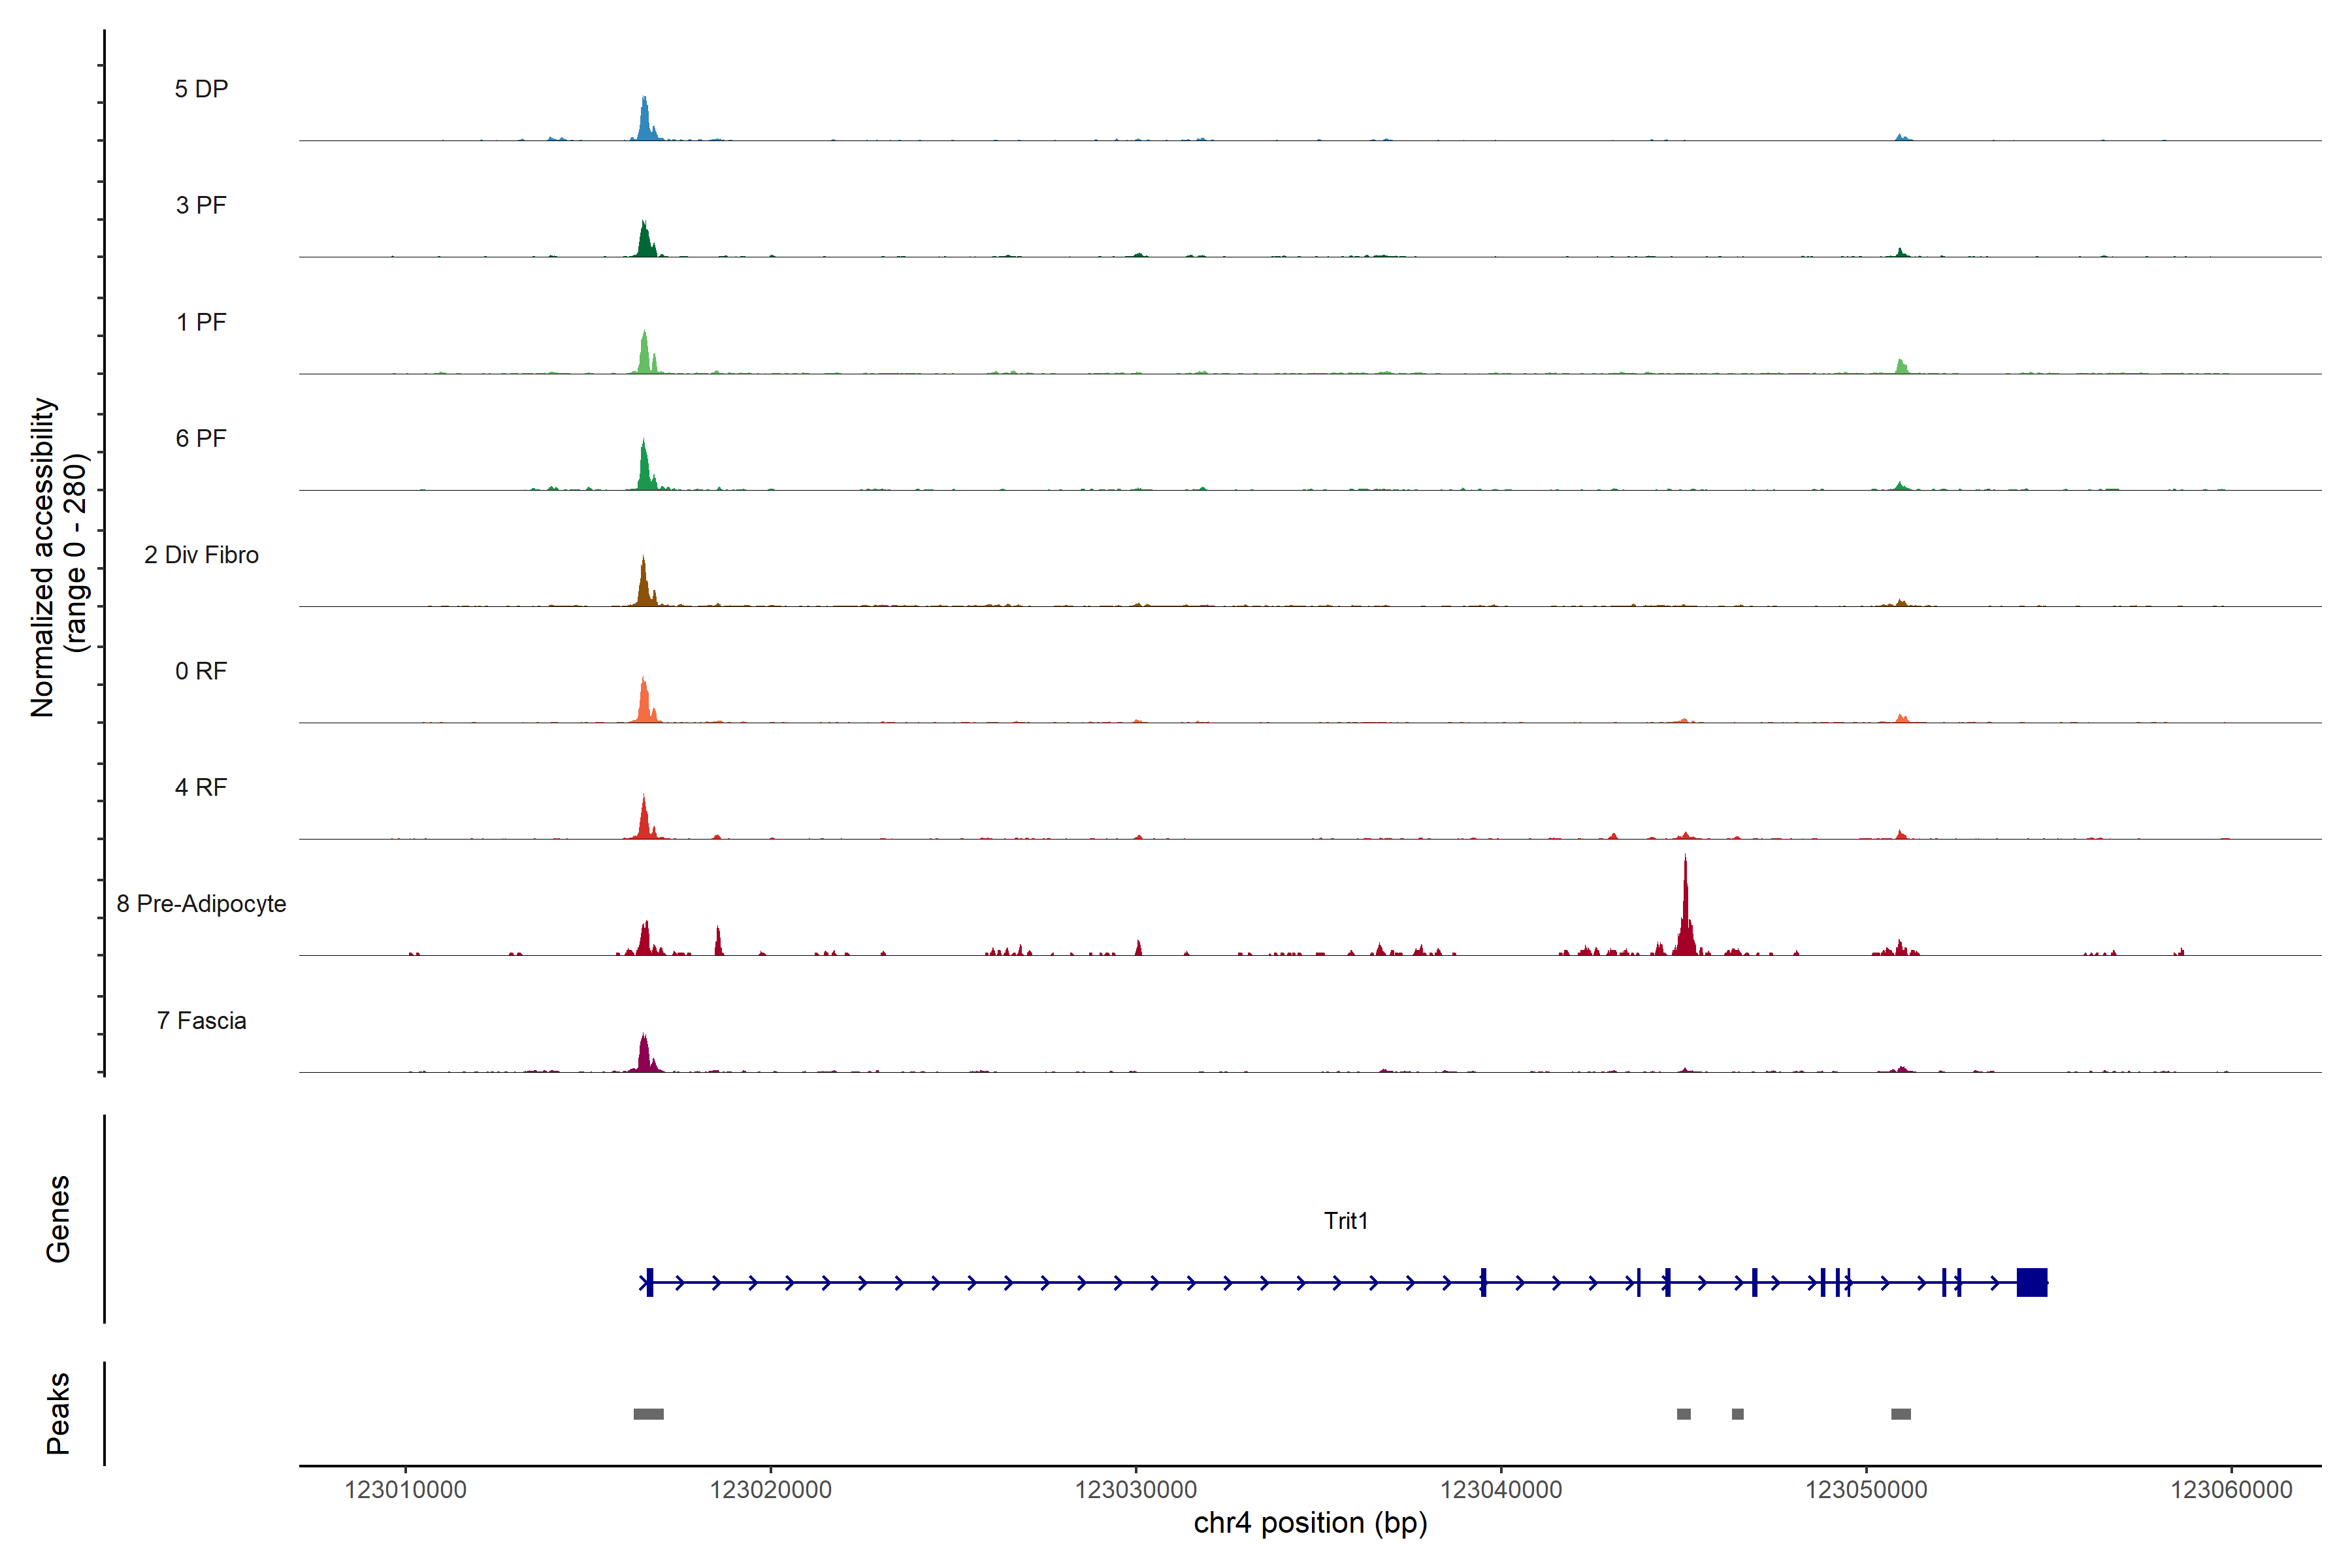Click the 3 PF track label

pos(201,205)
